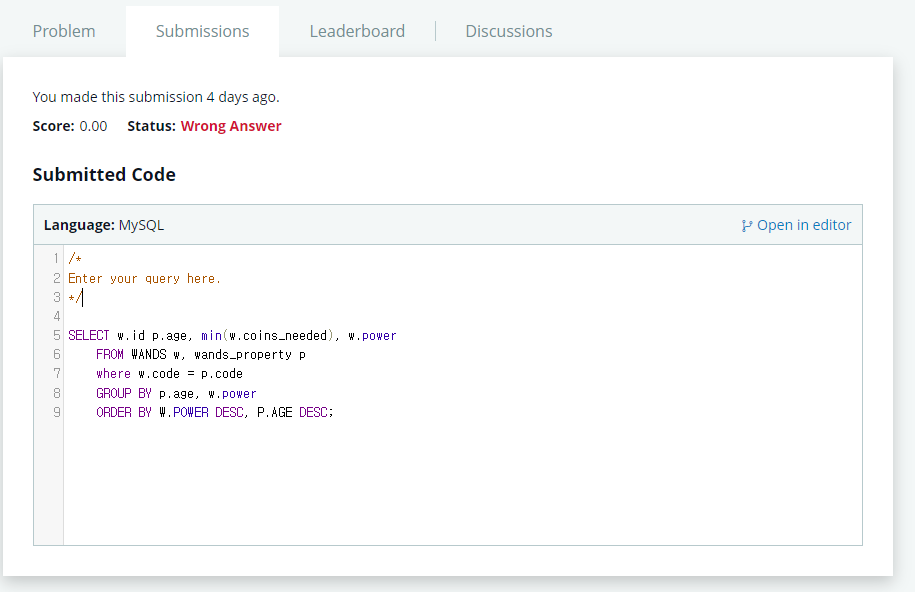Click the GROUP BY p.age line

[x=176, y=393]
